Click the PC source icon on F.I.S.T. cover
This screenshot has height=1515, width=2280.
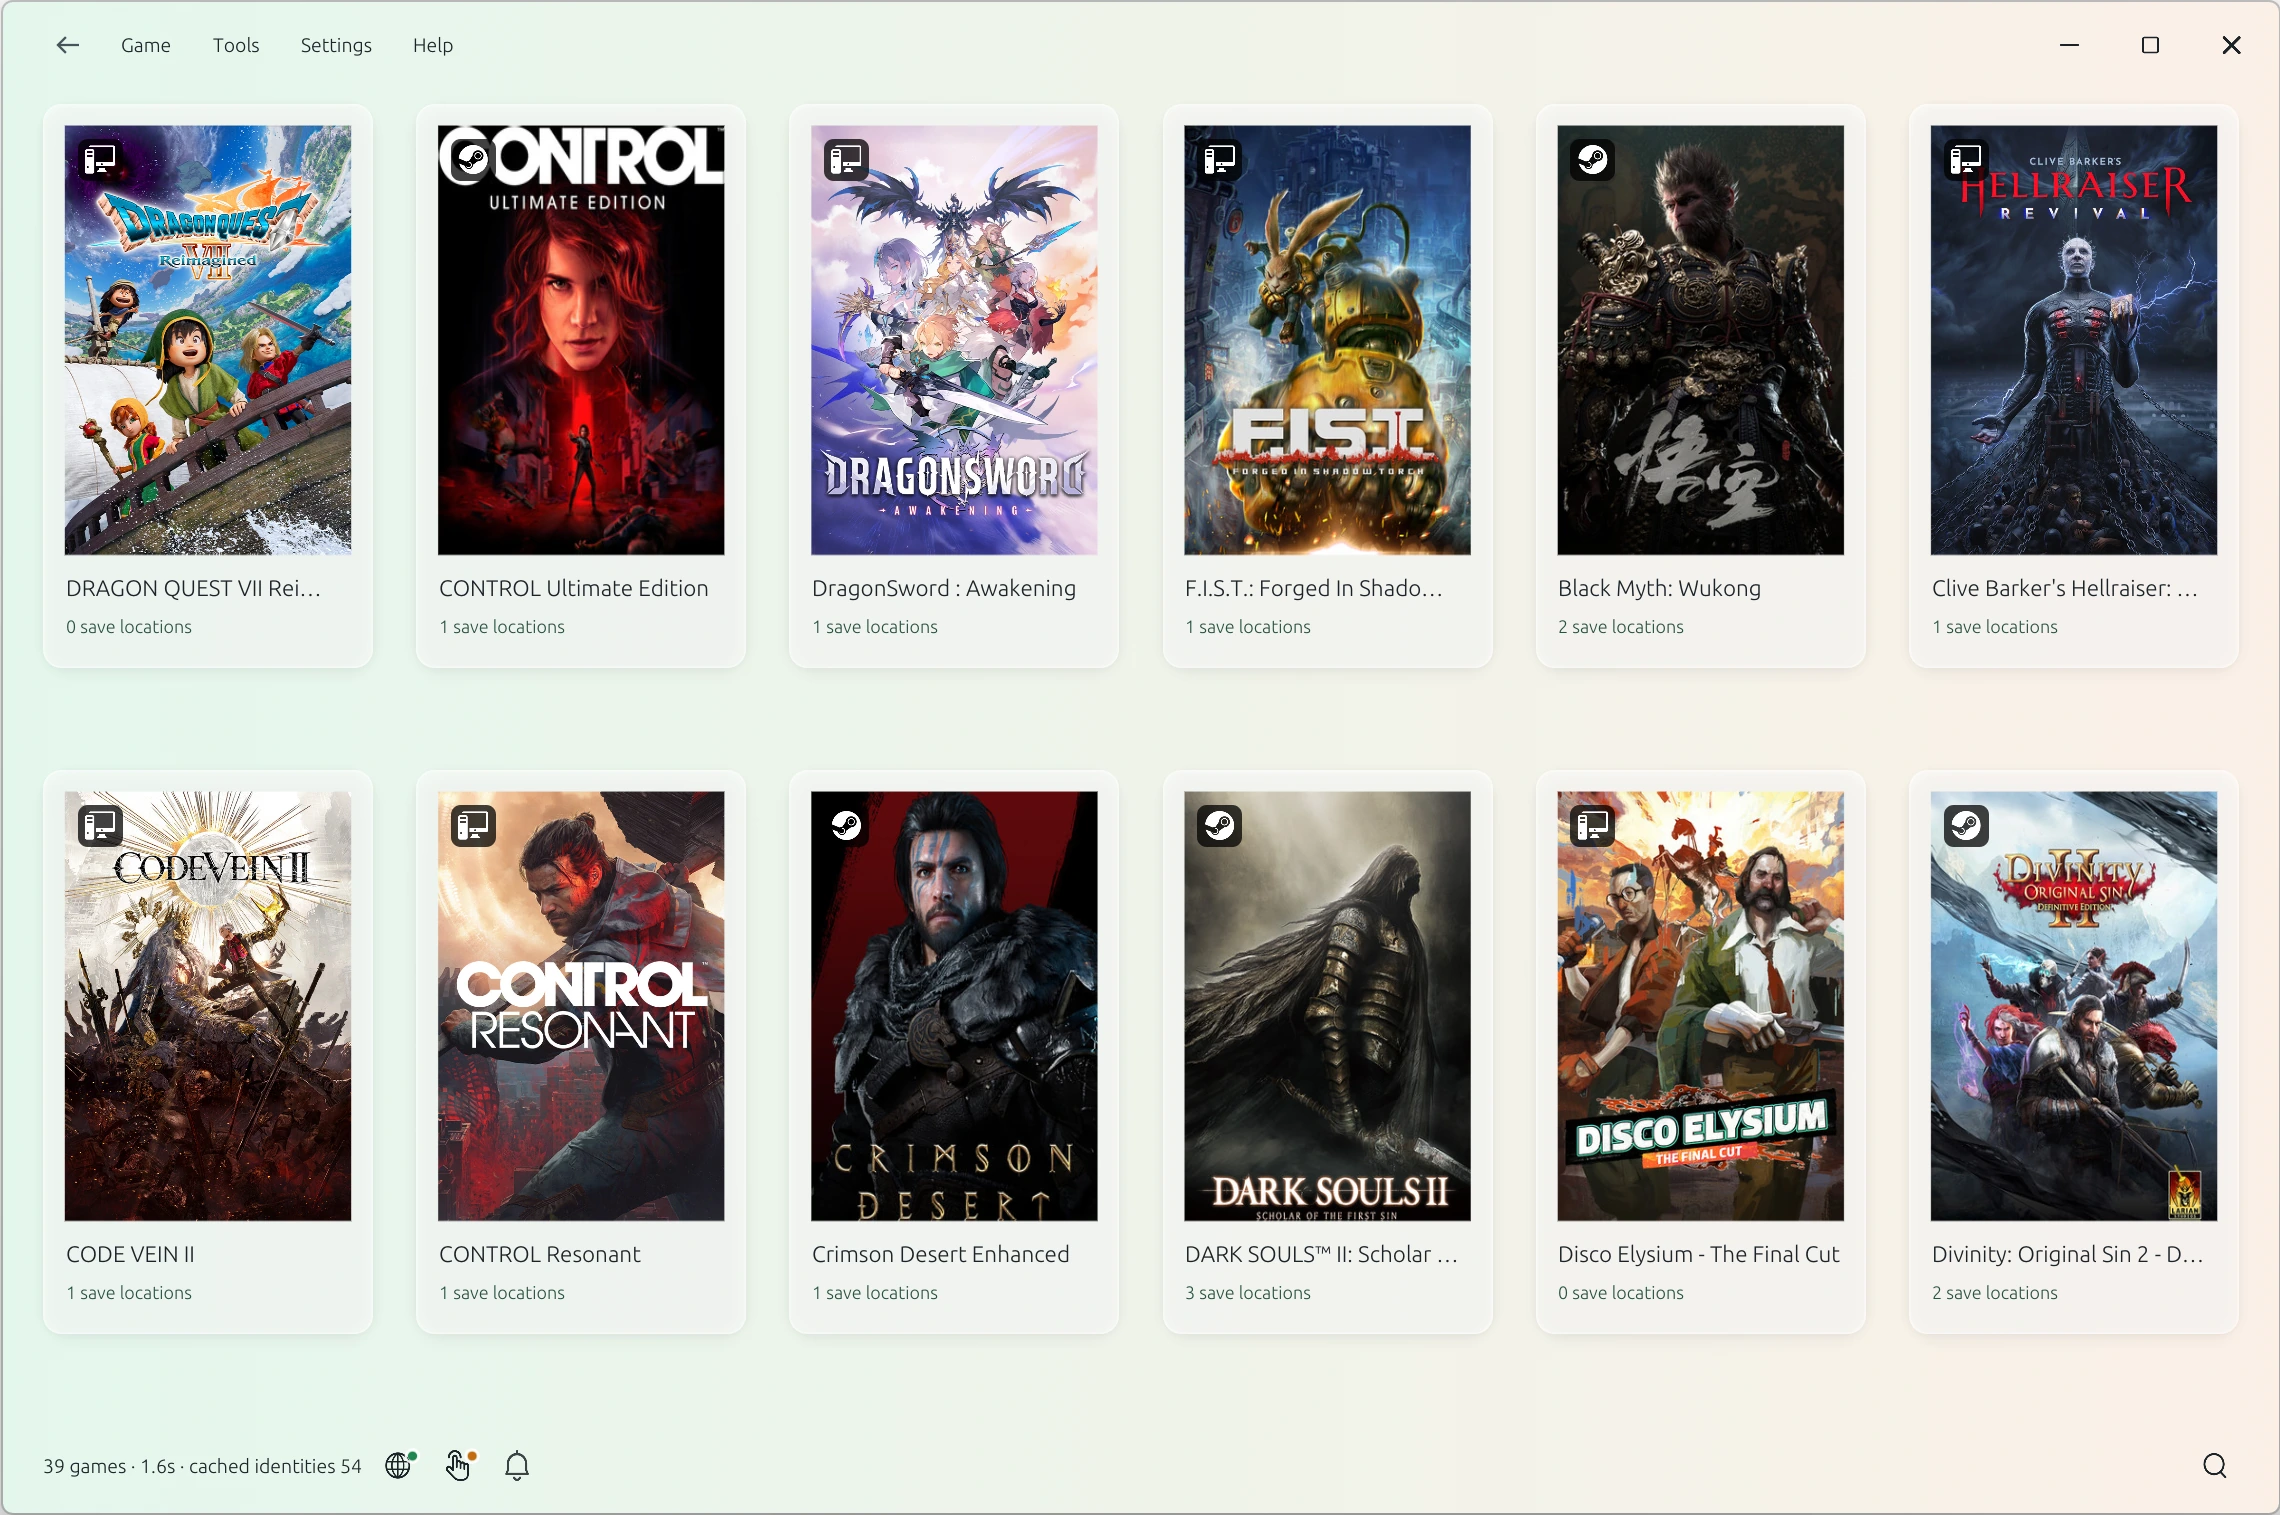[1219, 159]
